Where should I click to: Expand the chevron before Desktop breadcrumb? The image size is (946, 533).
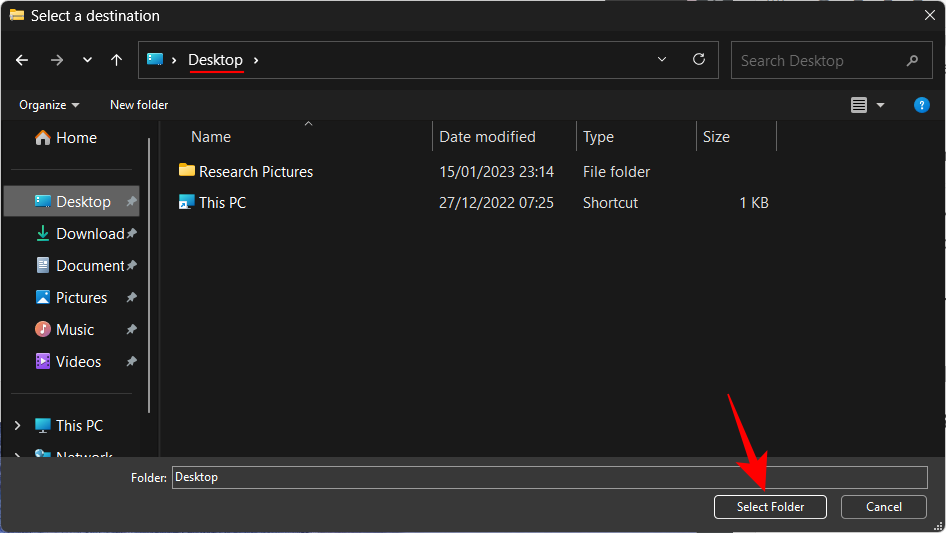[x=174, y=60]
